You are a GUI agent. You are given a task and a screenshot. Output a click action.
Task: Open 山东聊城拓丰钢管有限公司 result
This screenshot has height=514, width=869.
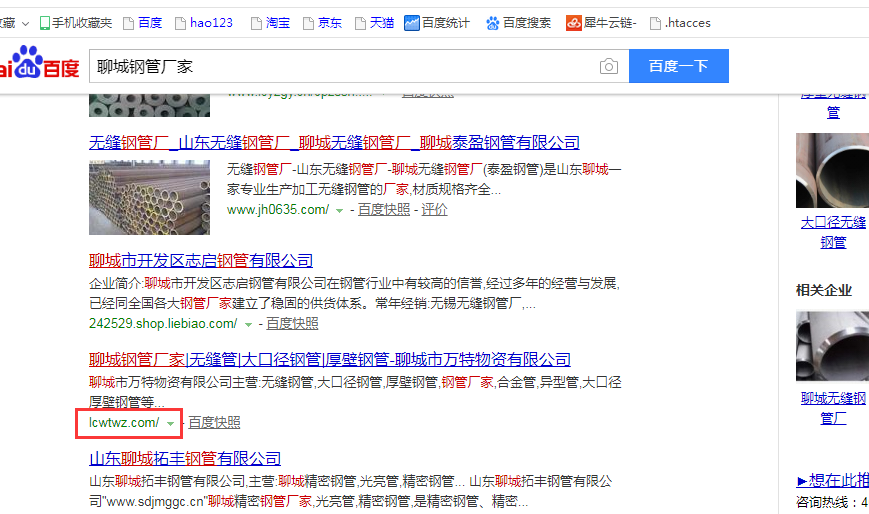[185, 459]
